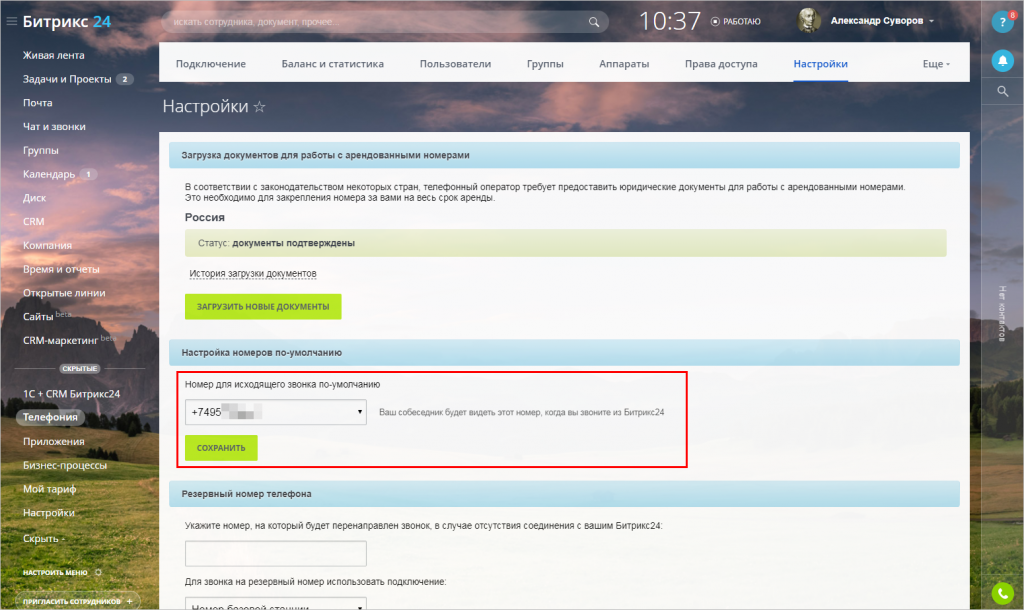1024x610 pixels.
Task: Open the История загрузки документов link
Action: (253, 273)
